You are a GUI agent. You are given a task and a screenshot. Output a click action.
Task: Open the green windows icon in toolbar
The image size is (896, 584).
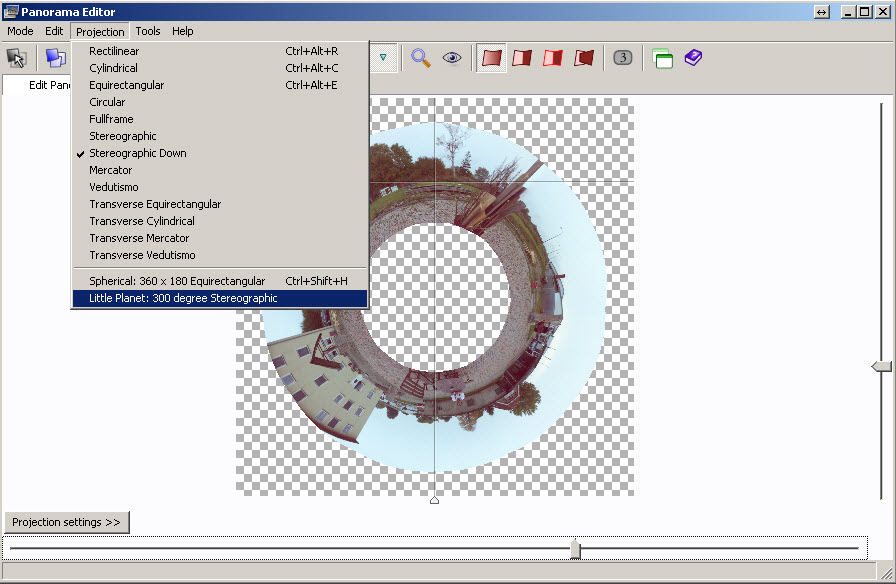pyautogui.click(x=662, y=58)
